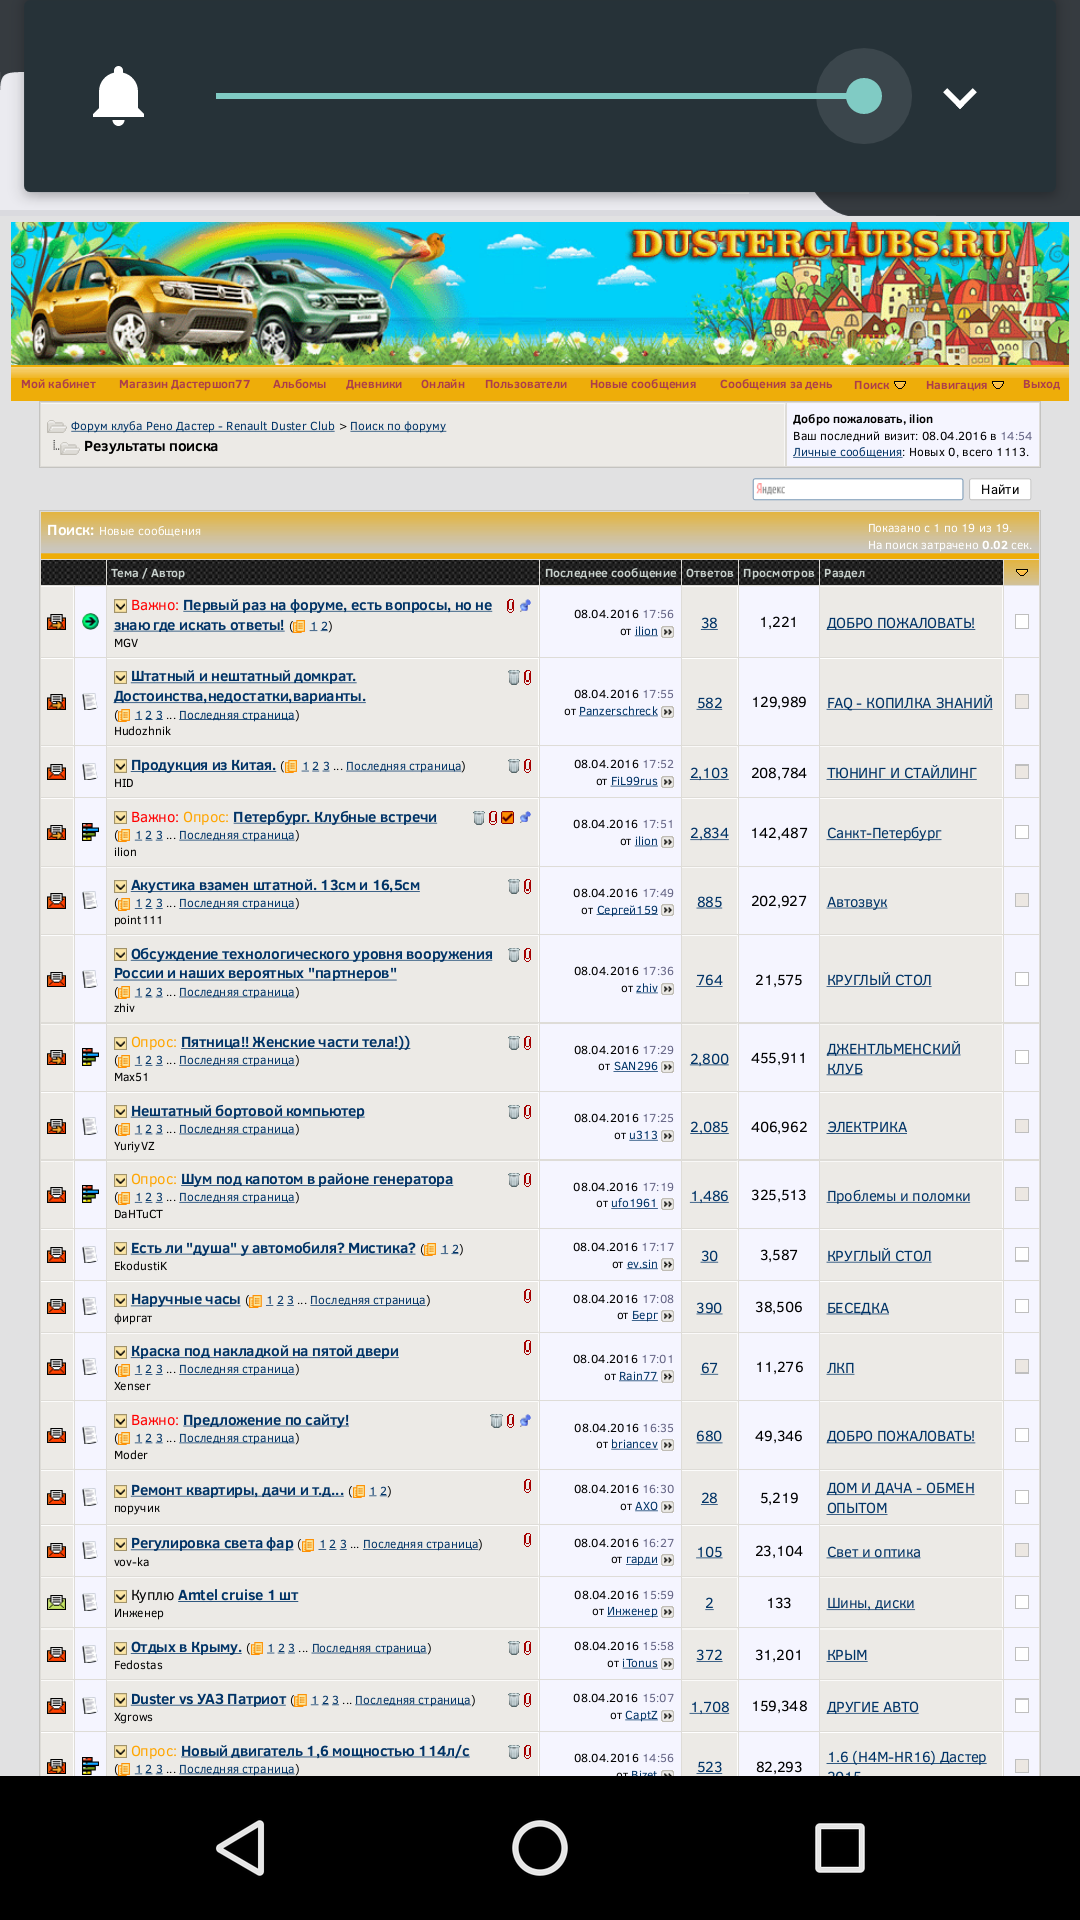Open reply count 2,834 for Петербург thread
This screenshot has height=1920, width=1080.
709,833
